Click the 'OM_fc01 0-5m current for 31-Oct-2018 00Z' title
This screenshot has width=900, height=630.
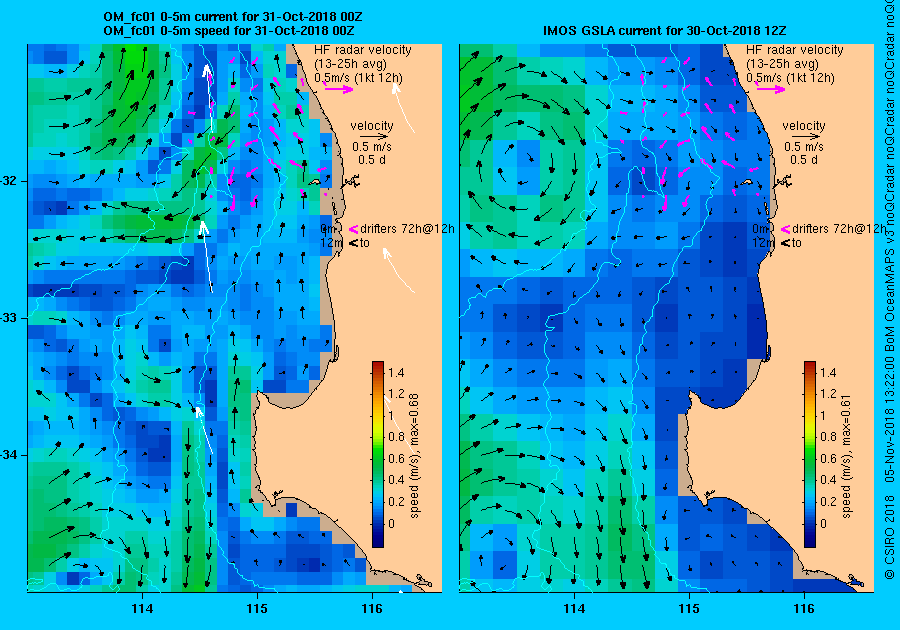(232, 17)
